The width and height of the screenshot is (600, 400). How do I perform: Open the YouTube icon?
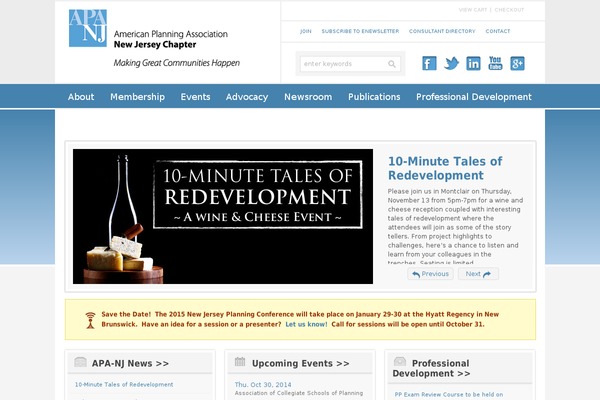click(495, 63)
